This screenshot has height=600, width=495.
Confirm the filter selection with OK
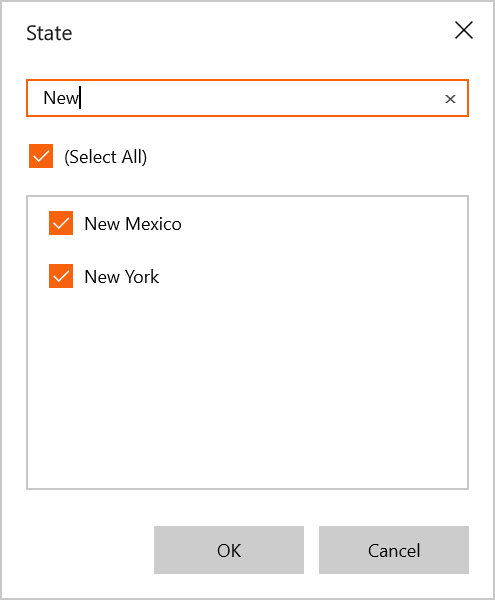(229, 550)
